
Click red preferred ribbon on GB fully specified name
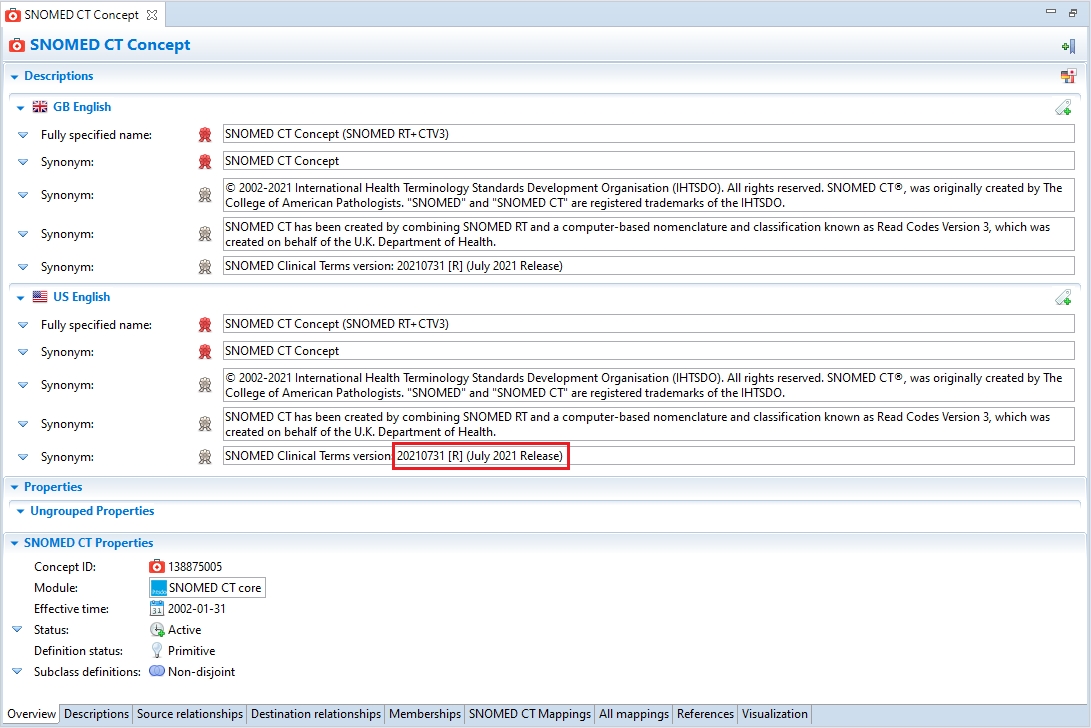205,135
